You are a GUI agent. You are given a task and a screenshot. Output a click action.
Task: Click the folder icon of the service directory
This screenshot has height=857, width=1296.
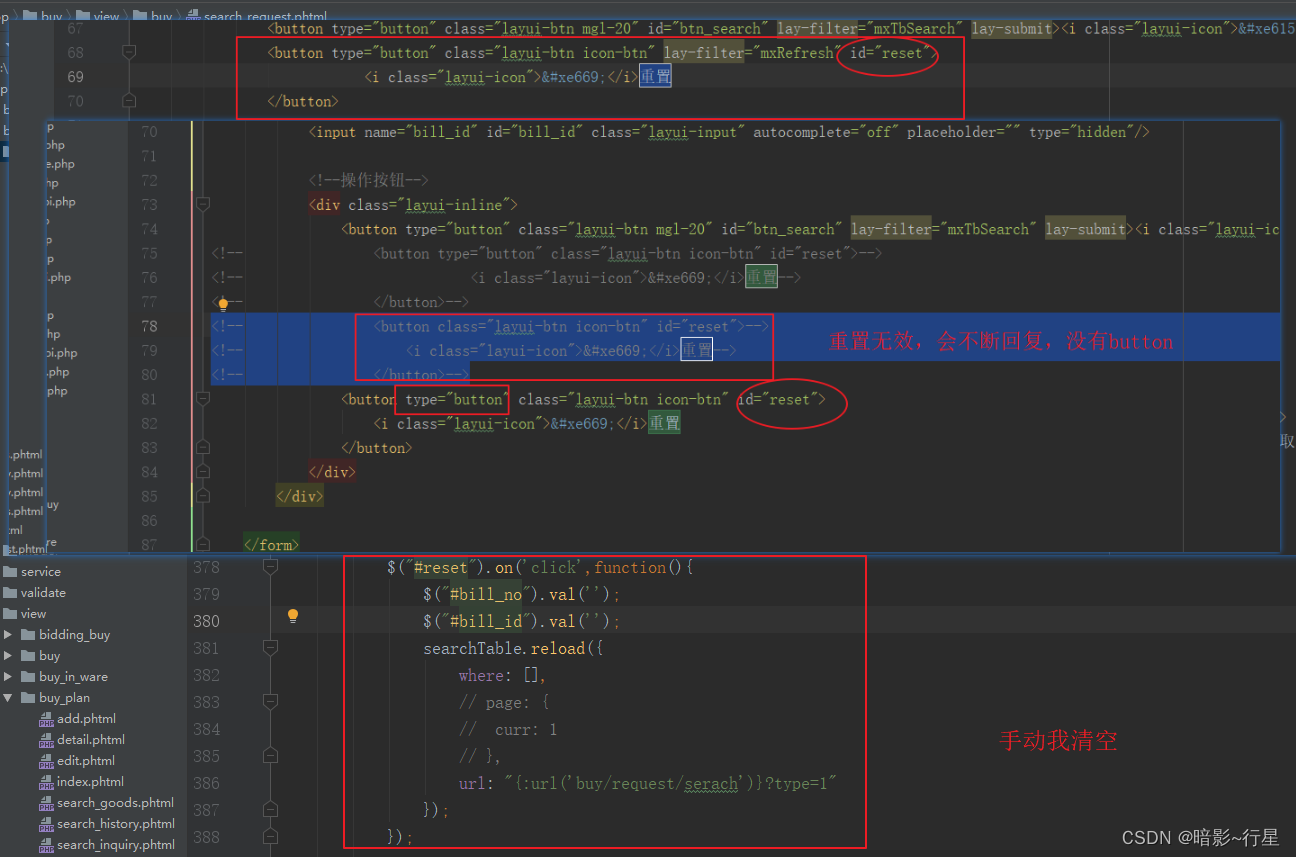tap(10, 572)
